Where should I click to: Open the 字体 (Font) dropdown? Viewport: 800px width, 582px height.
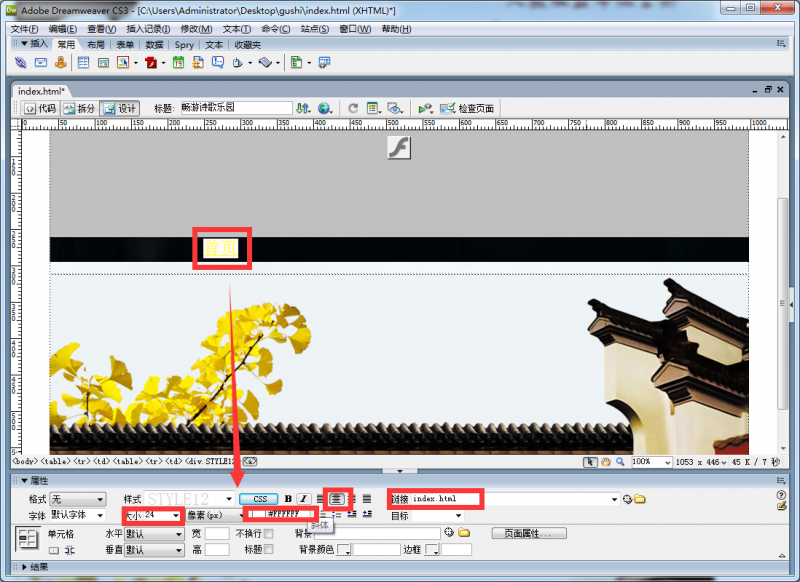(78, 515)
